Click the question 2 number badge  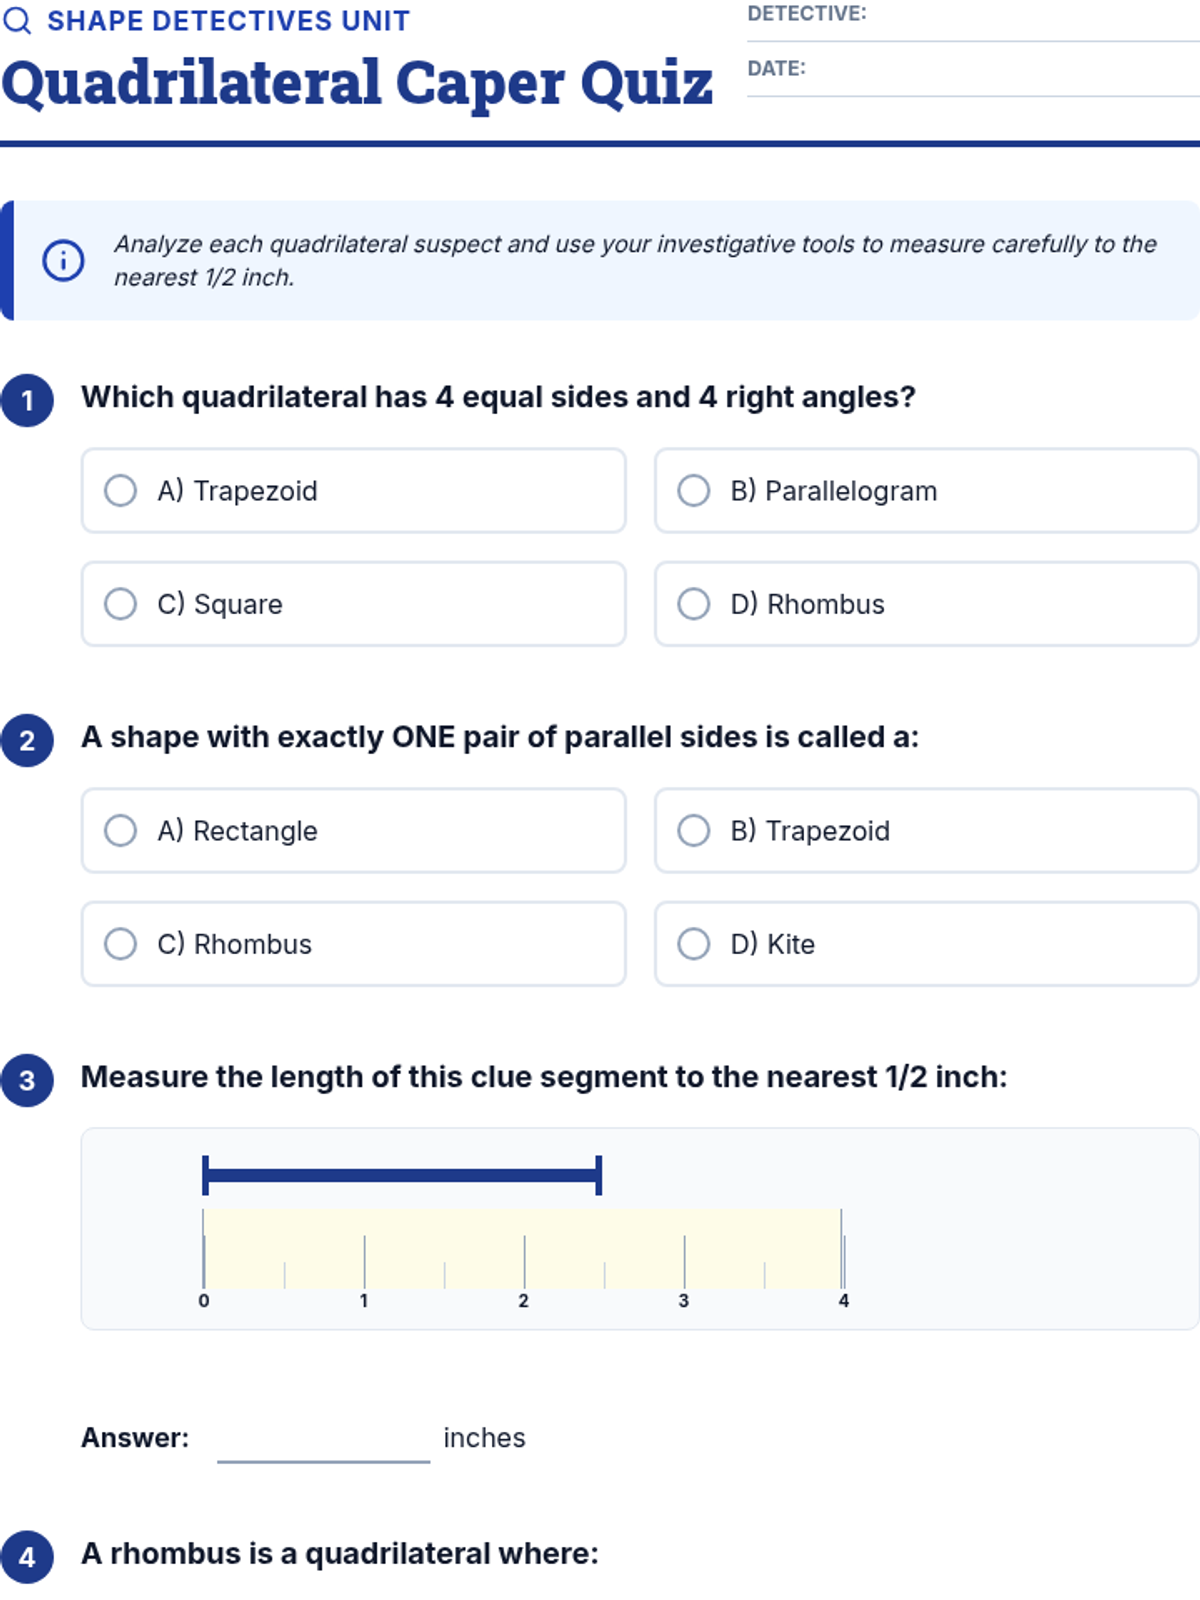tap(27, 740)
